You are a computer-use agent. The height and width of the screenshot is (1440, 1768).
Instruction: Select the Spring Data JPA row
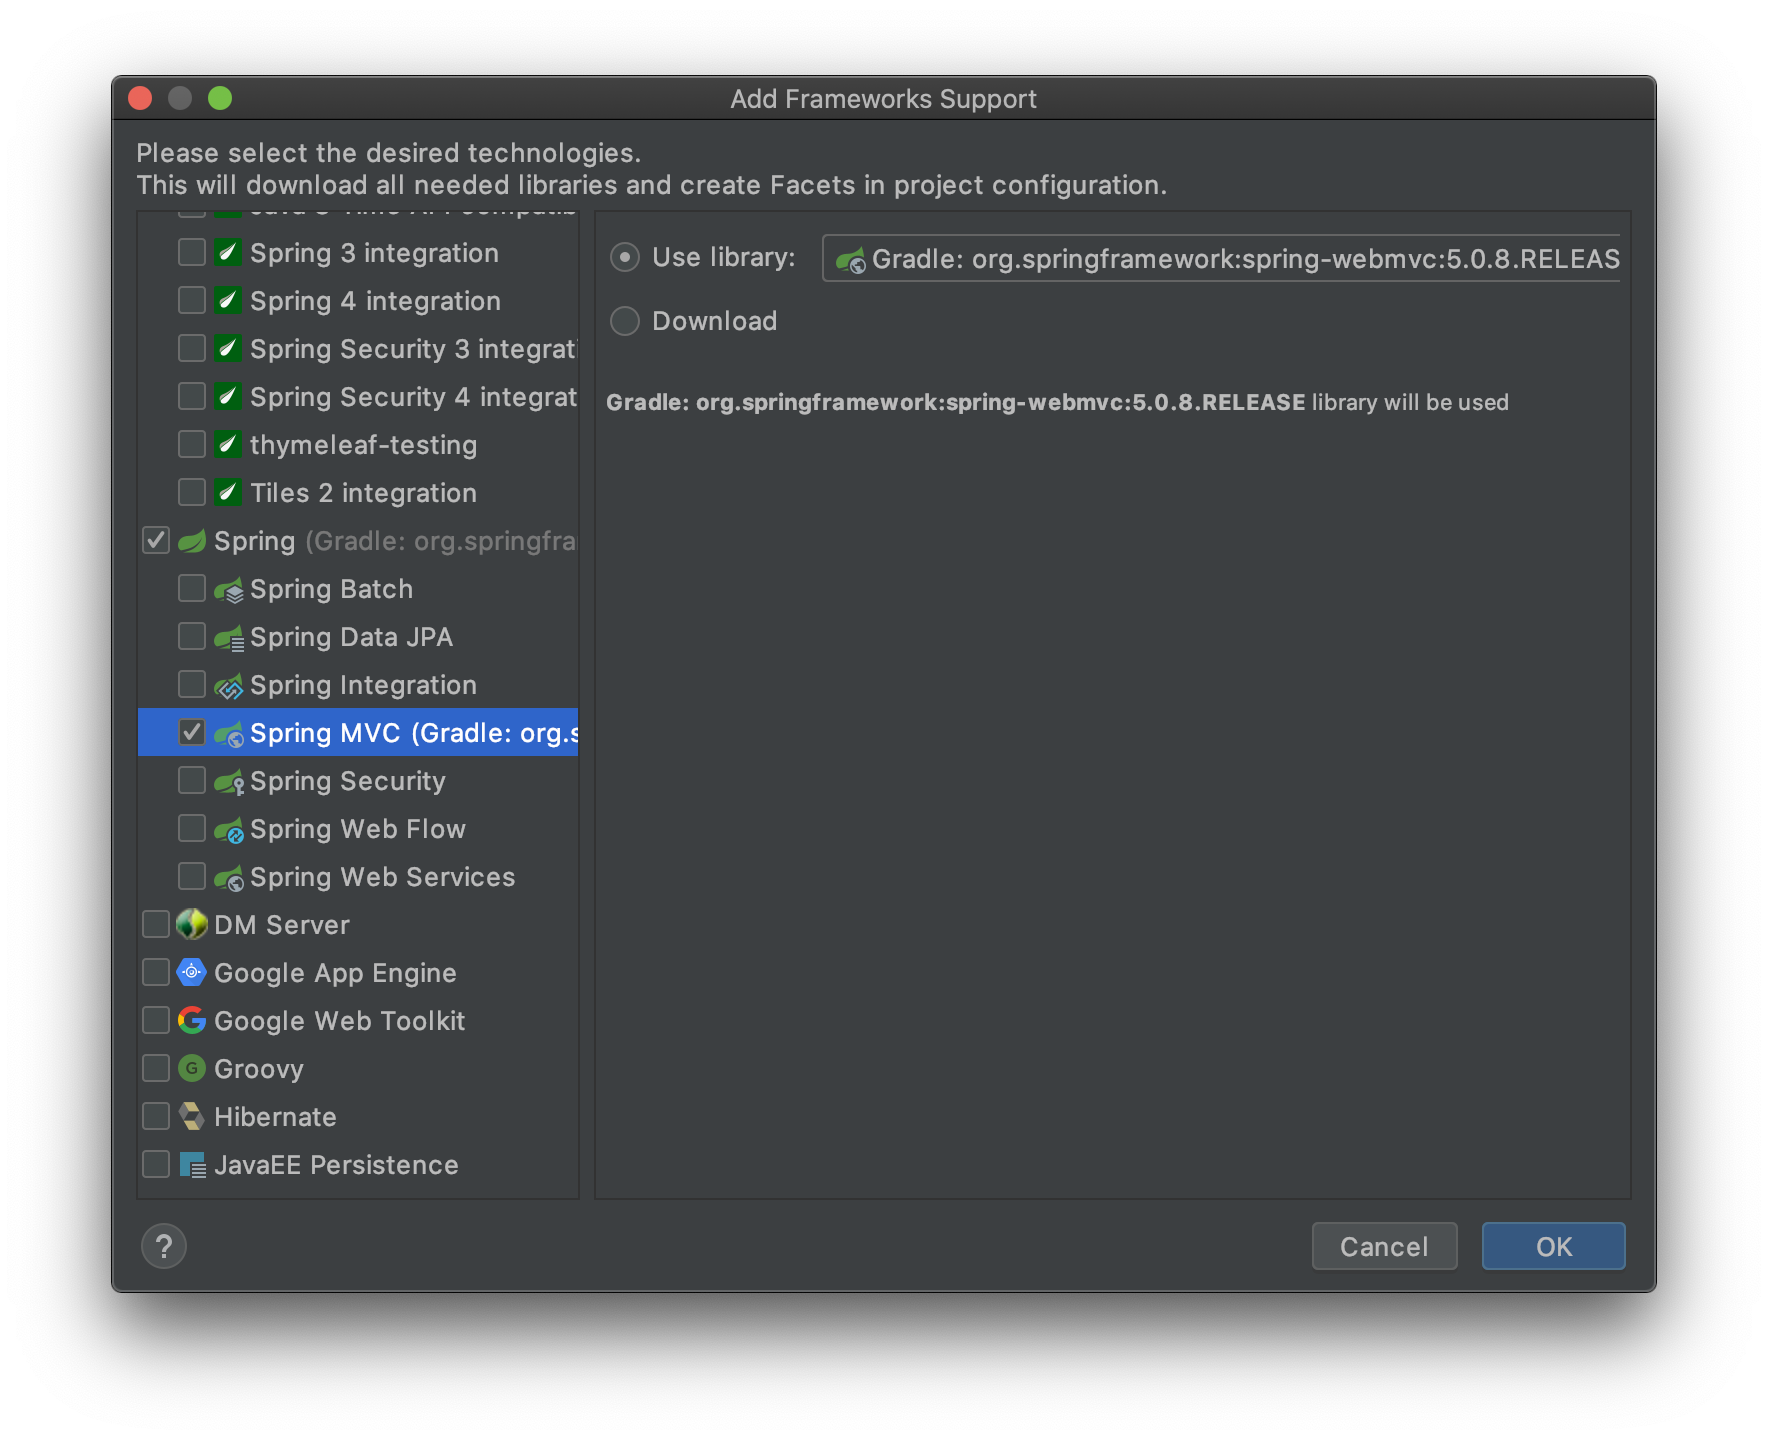click(358, 637)
